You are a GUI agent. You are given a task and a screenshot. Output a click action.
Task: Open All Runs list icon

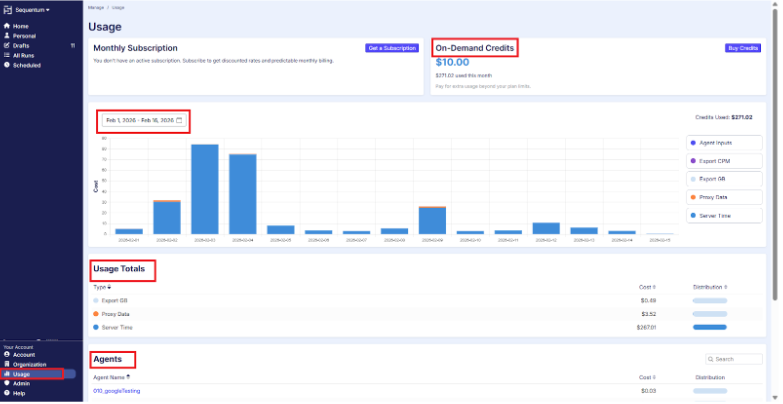[7, 56]
